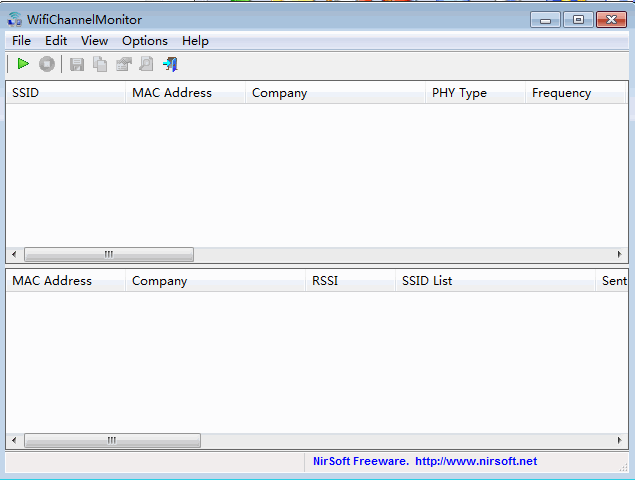This screenshot has height=480, width=635.
Task: Sort lower pane by Company column
Action: pyautogui.click(x=215, y=281)
